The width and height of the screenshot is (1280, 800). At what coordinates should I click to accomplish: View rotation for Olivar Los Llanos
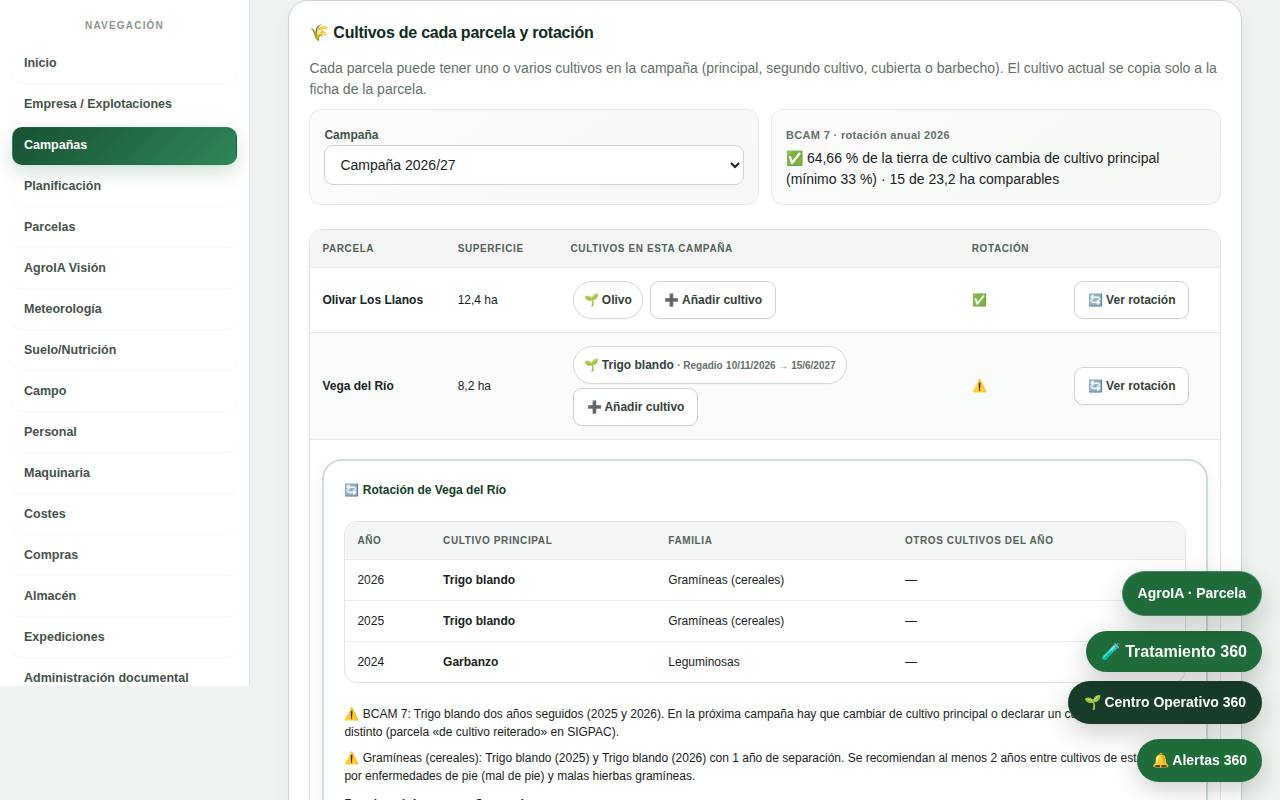1131,300
